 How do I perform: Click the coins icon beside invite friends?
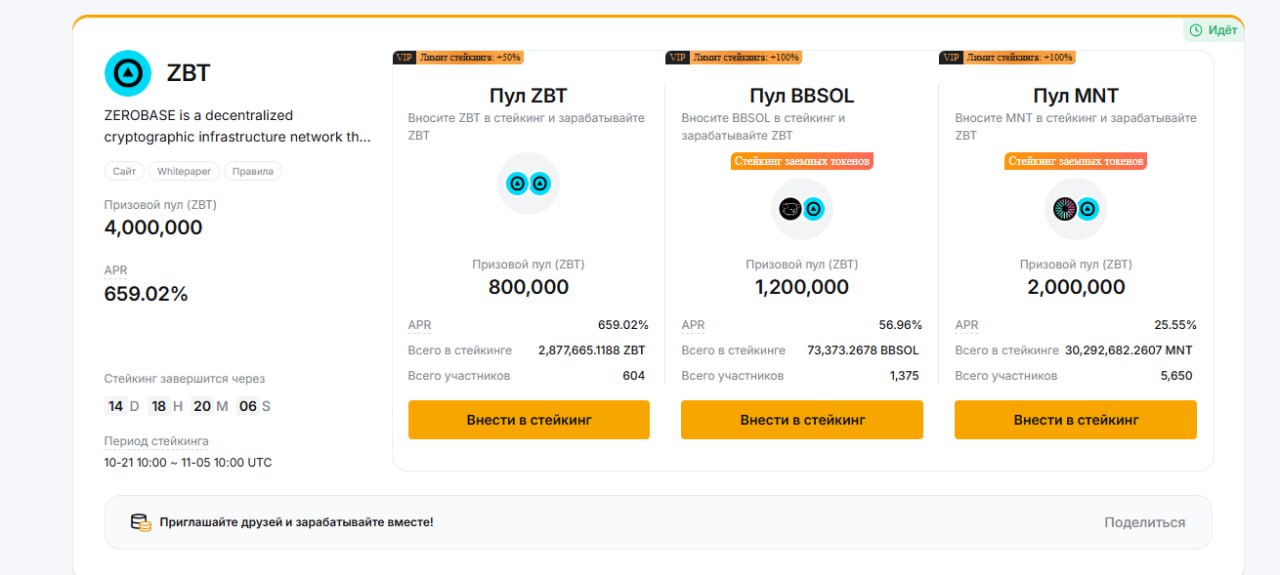point(141,522)
